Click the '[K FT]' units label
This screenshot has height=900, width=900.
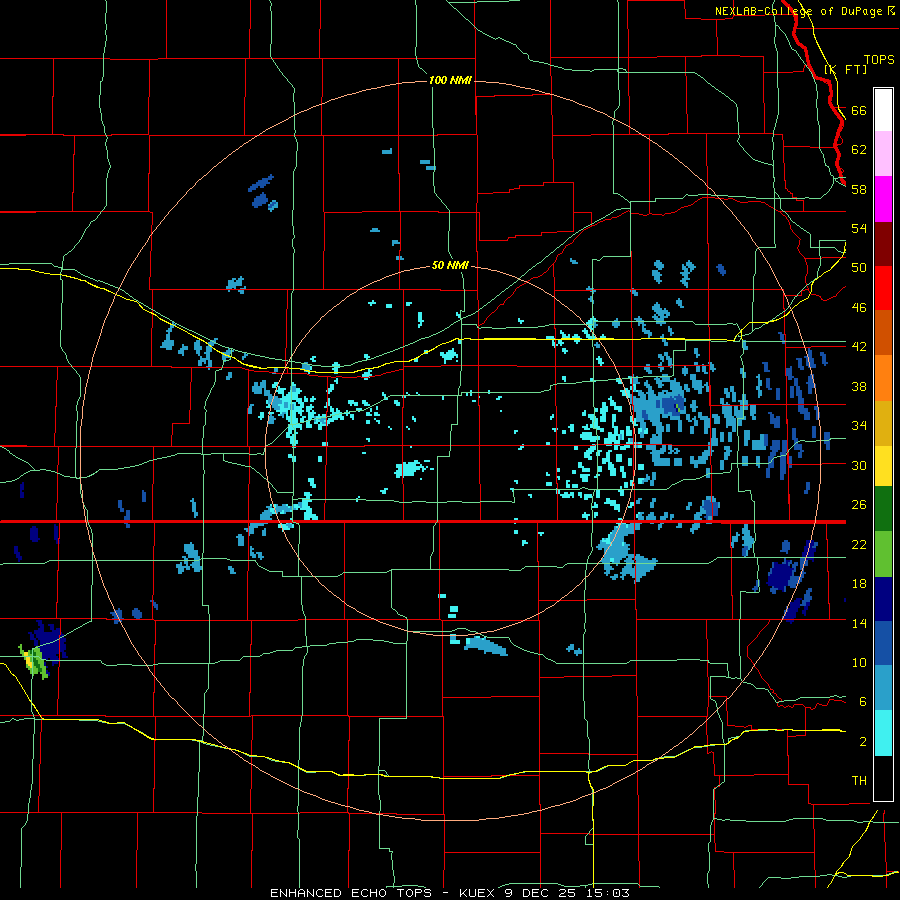[845, 69]
